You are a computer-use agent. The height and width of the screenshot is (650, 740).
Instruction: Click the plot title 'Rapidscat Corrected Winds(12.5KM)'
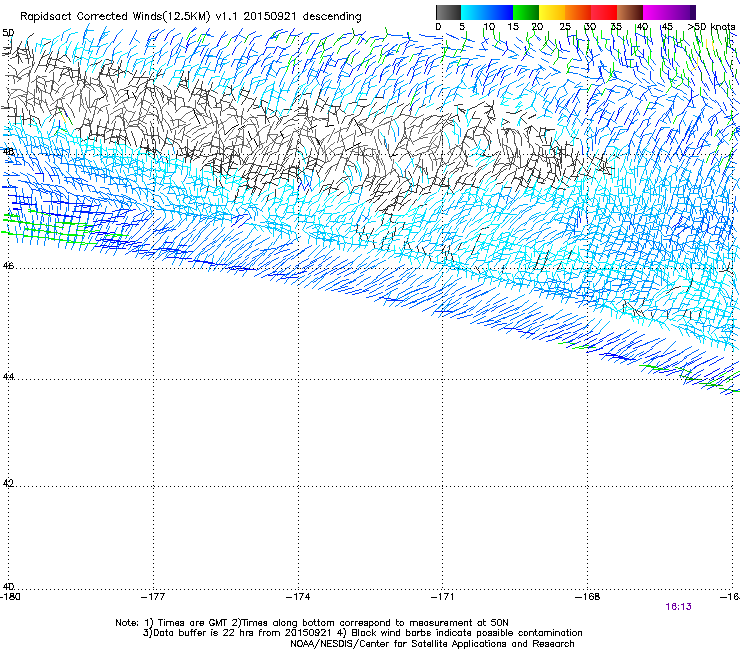click(x=115, y=17)
